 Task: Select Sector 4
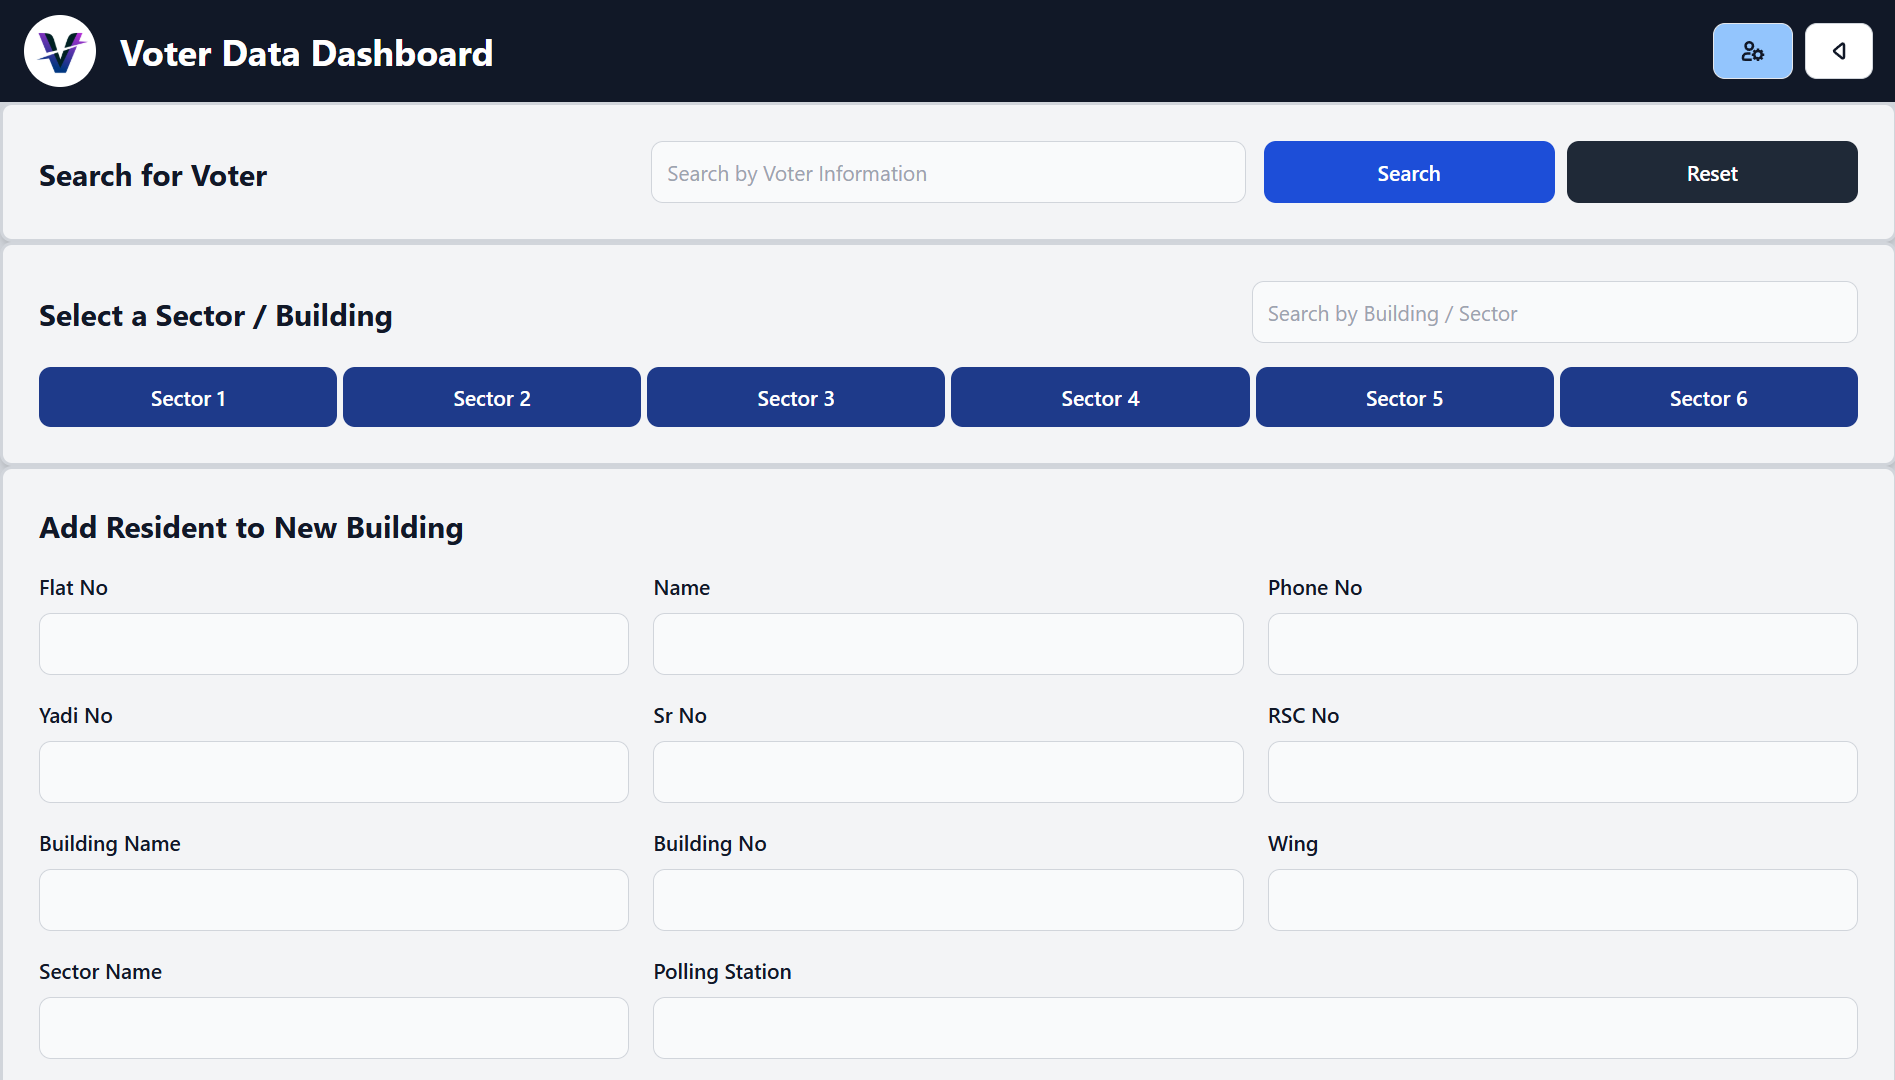coord(1099,397)
